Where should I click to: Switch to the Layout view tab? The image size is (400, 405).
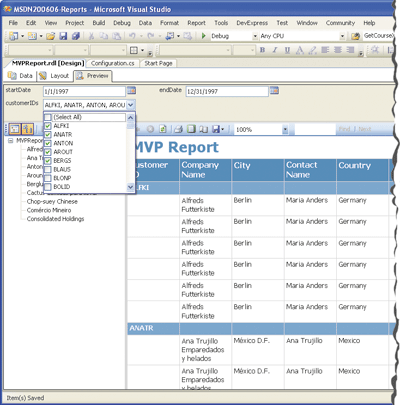coord(53,76)
